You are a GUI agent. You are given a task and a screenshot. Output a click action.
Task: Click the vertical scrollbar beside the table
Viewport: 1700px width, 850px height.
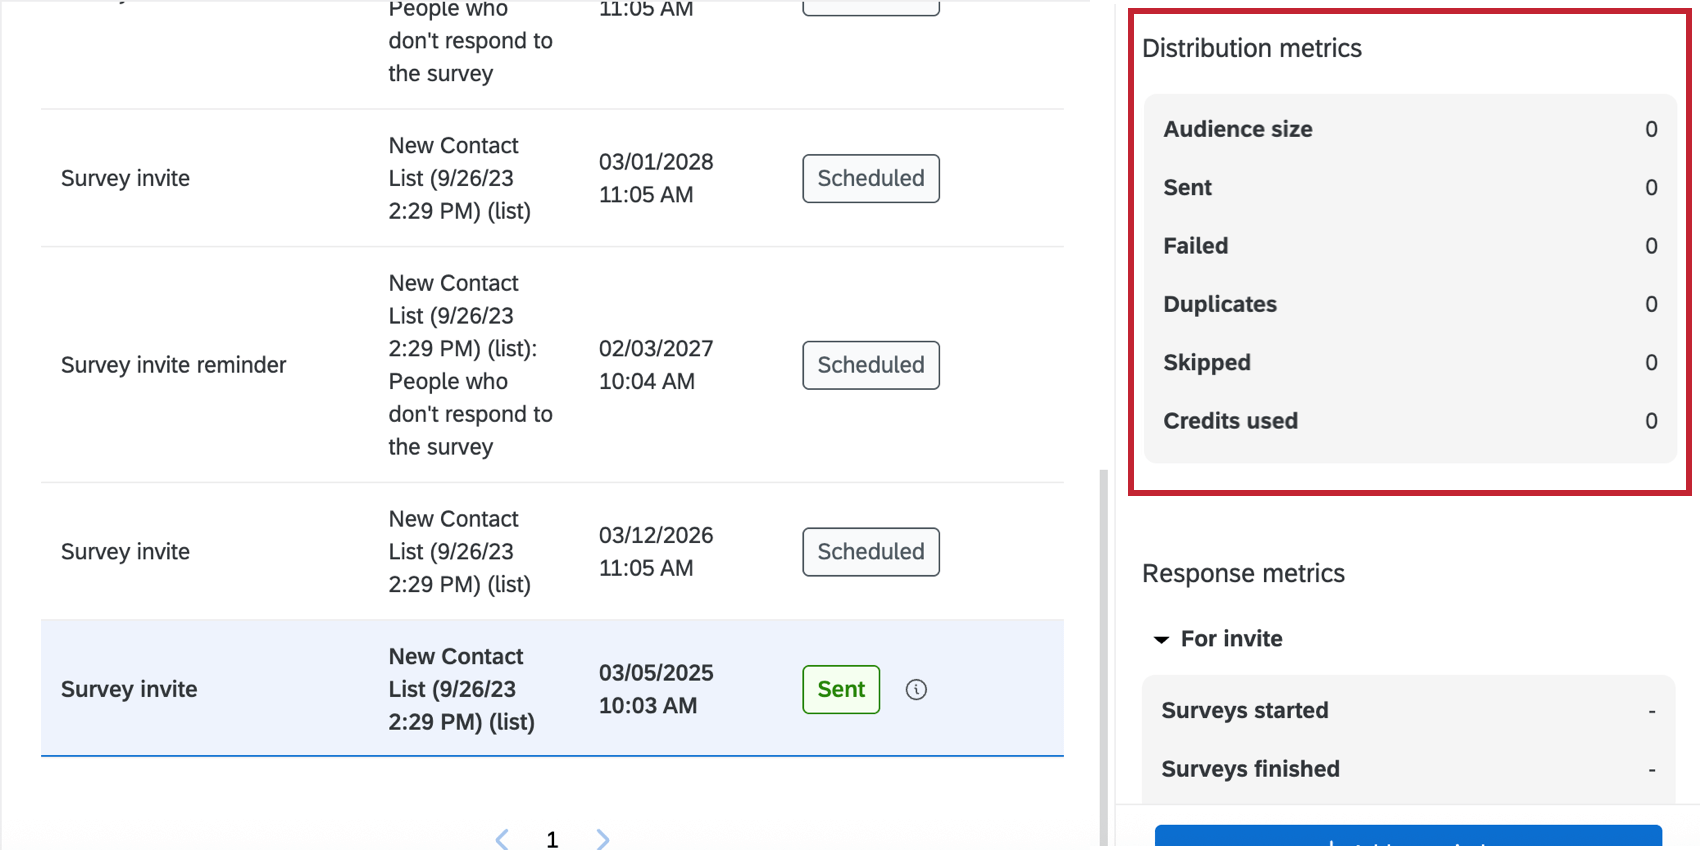click(x=1103, y=650)
